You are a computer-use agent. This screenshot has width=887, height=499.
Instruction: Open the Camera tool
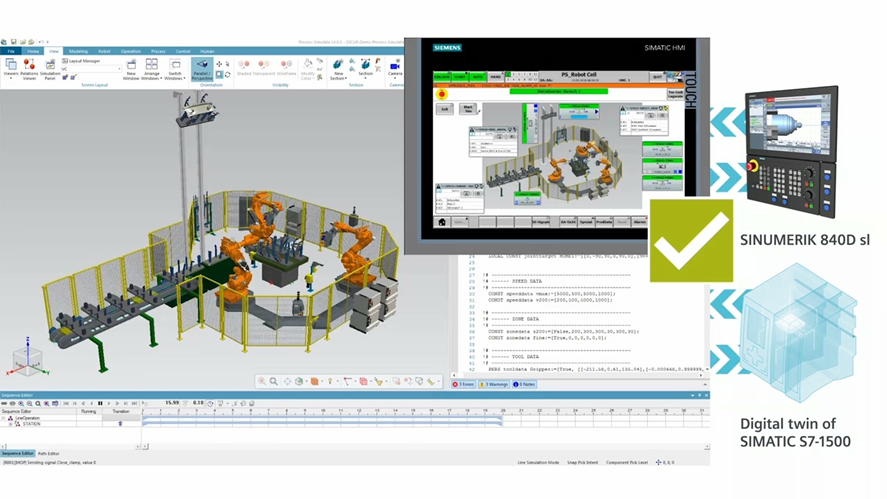(395, 68)
